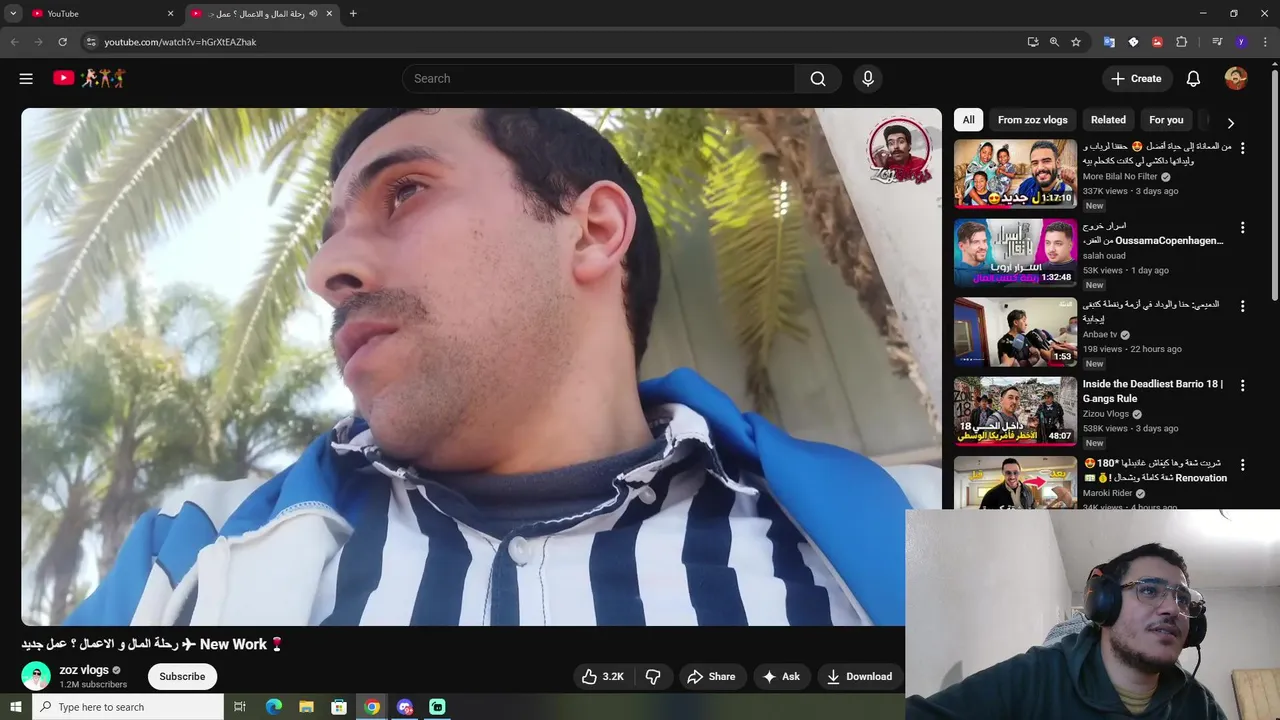Click the install/cast icon in address bar
Image resolution: width=1280 pixels, height=720 pixels.
(x=1033, y=42)
